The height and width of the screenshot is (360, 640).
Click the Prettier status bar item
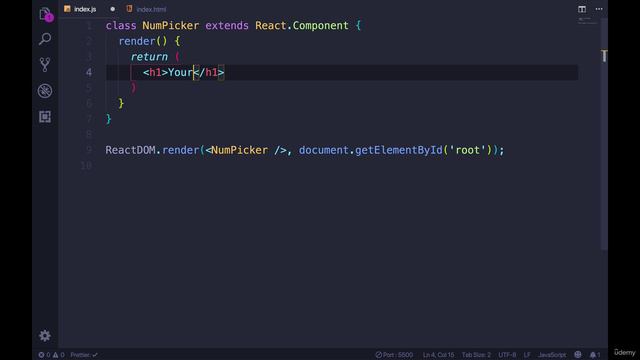click(84, 355)
